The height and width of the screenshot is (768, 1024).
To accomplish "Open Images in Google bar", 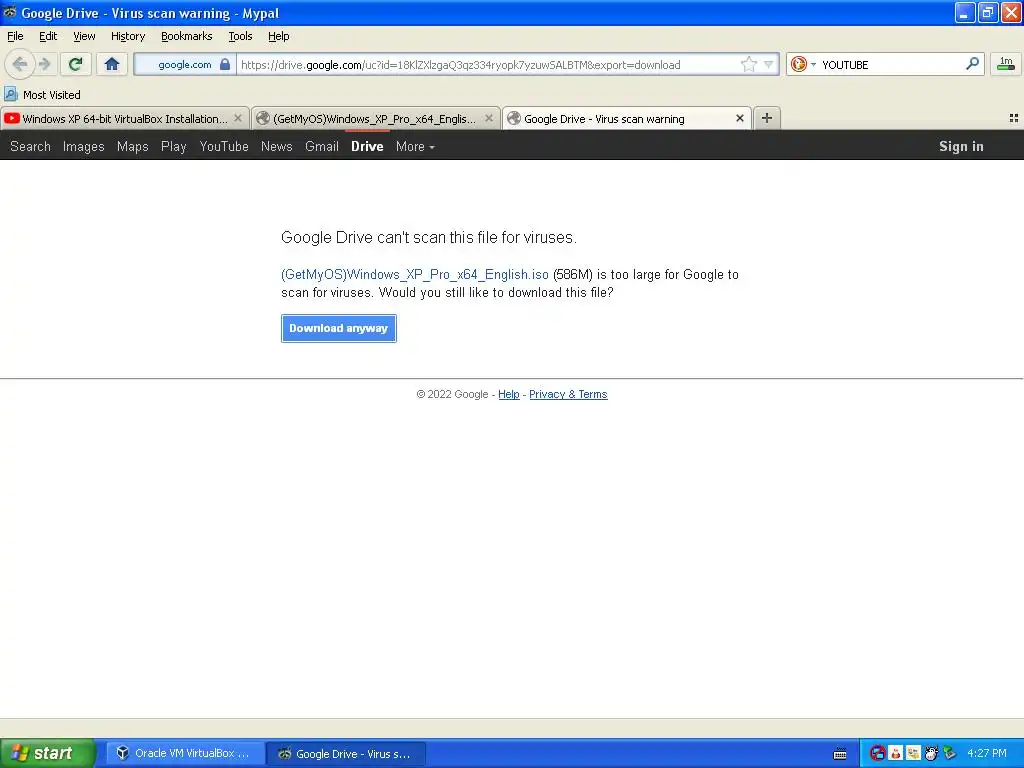I will point(84,146).
